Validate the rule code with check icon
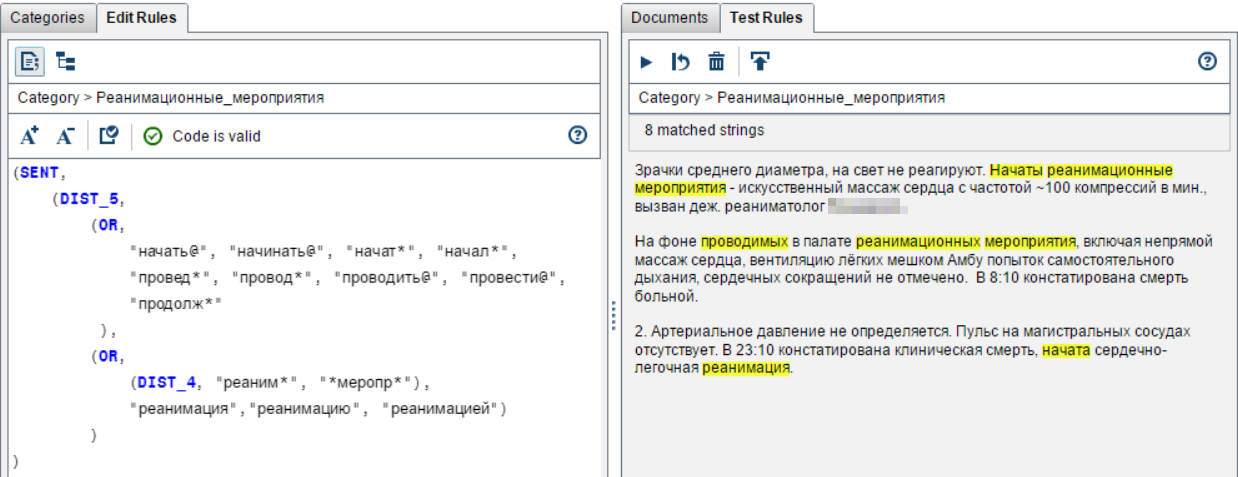The width and height of the screenshot is (1238, 477). pyautogui.click(x=110, y=135)
